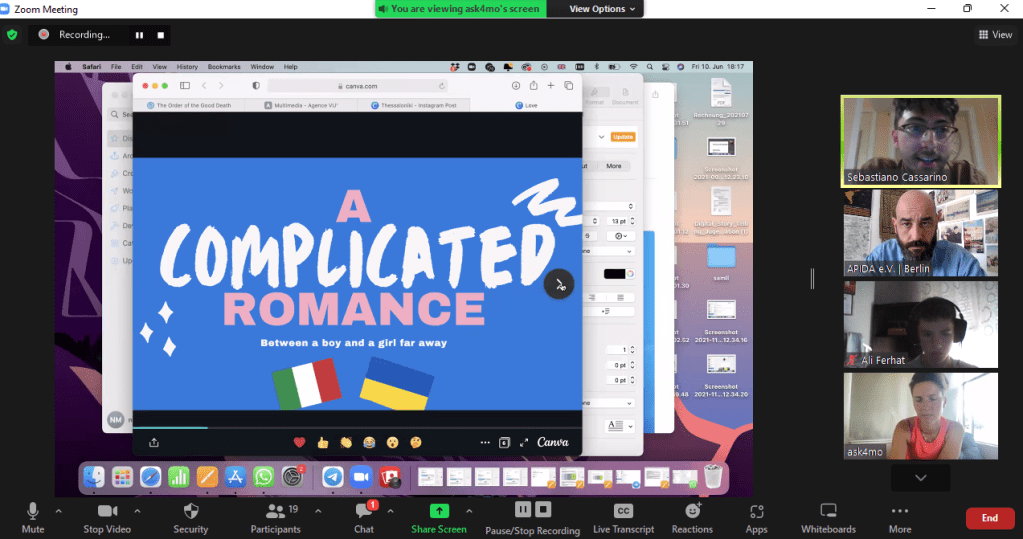Open the View layout menu
The width and height of the screenshot is (1023, 539).
[x=995, y=34]
